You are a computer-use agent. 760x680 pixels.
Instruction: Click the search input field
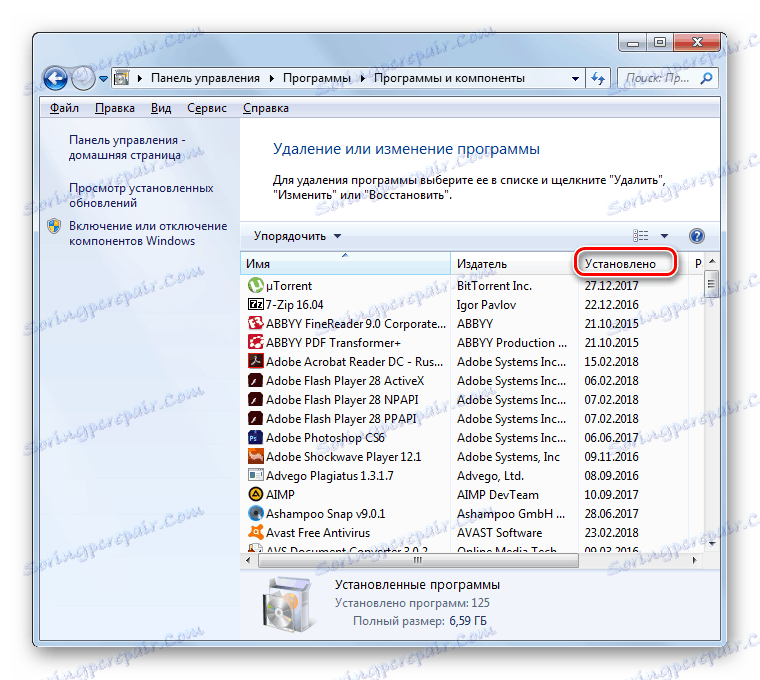point(659,78)
